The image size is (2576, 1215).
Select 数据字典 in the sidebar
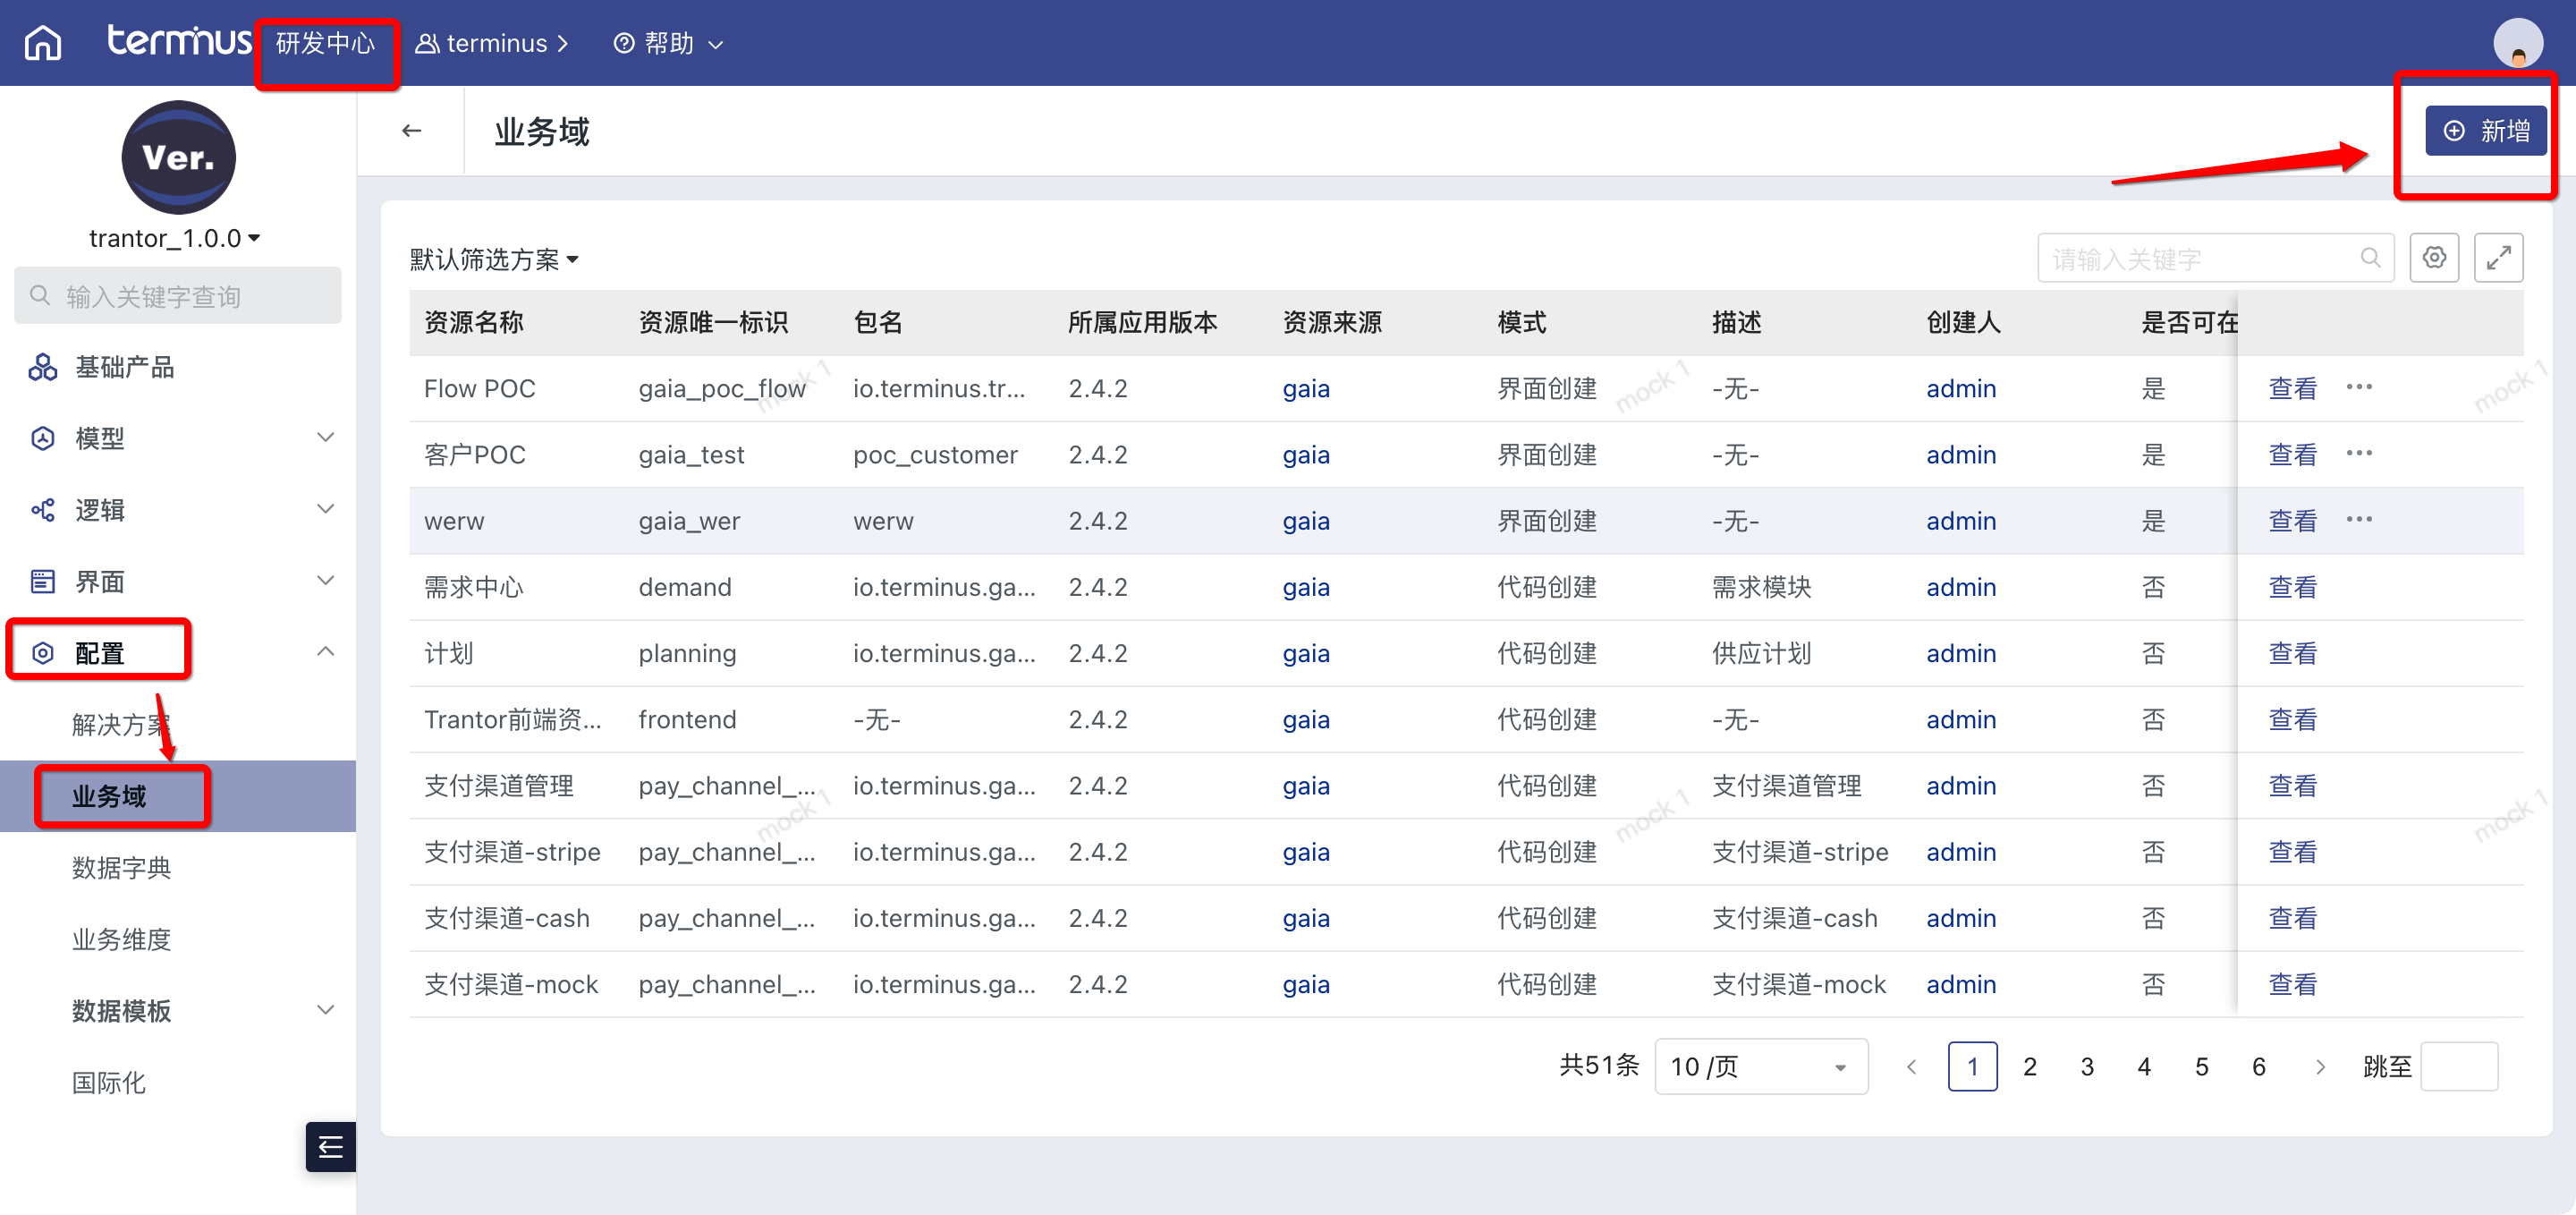coord(121,867)
